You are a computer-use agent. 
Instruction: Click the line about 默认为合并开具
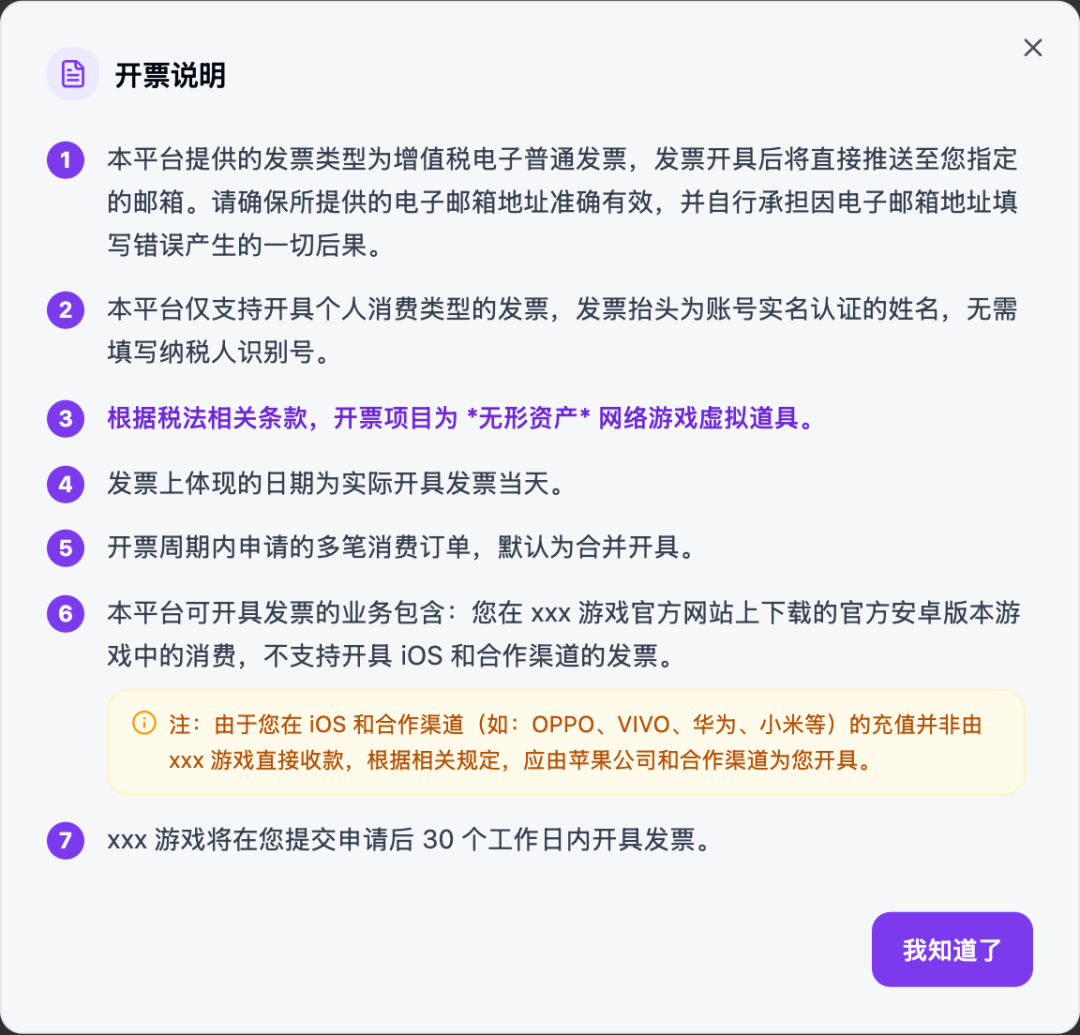click(401, 547)
